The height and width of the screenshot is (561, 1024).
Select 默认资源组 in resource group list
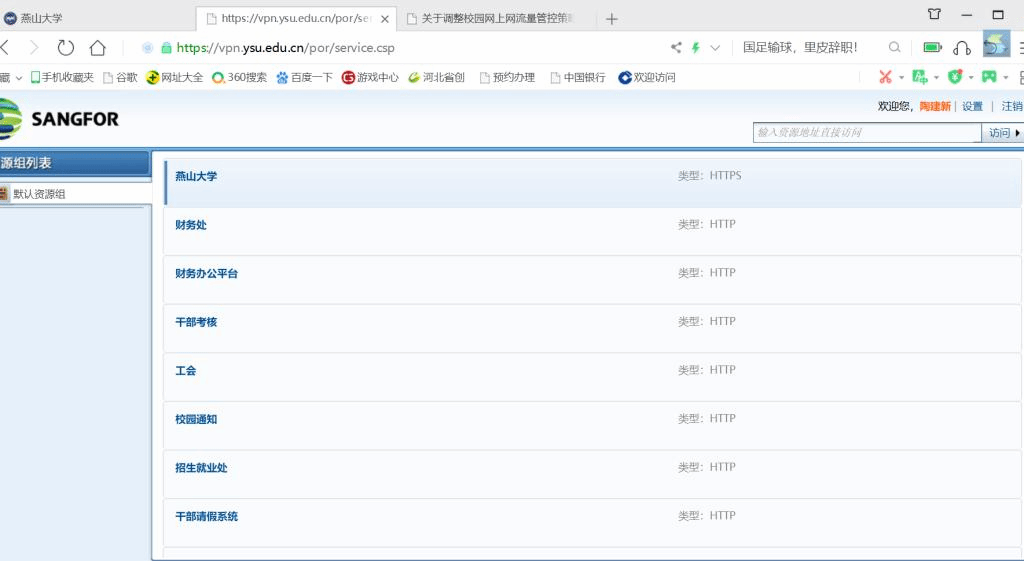pos(39,194)
